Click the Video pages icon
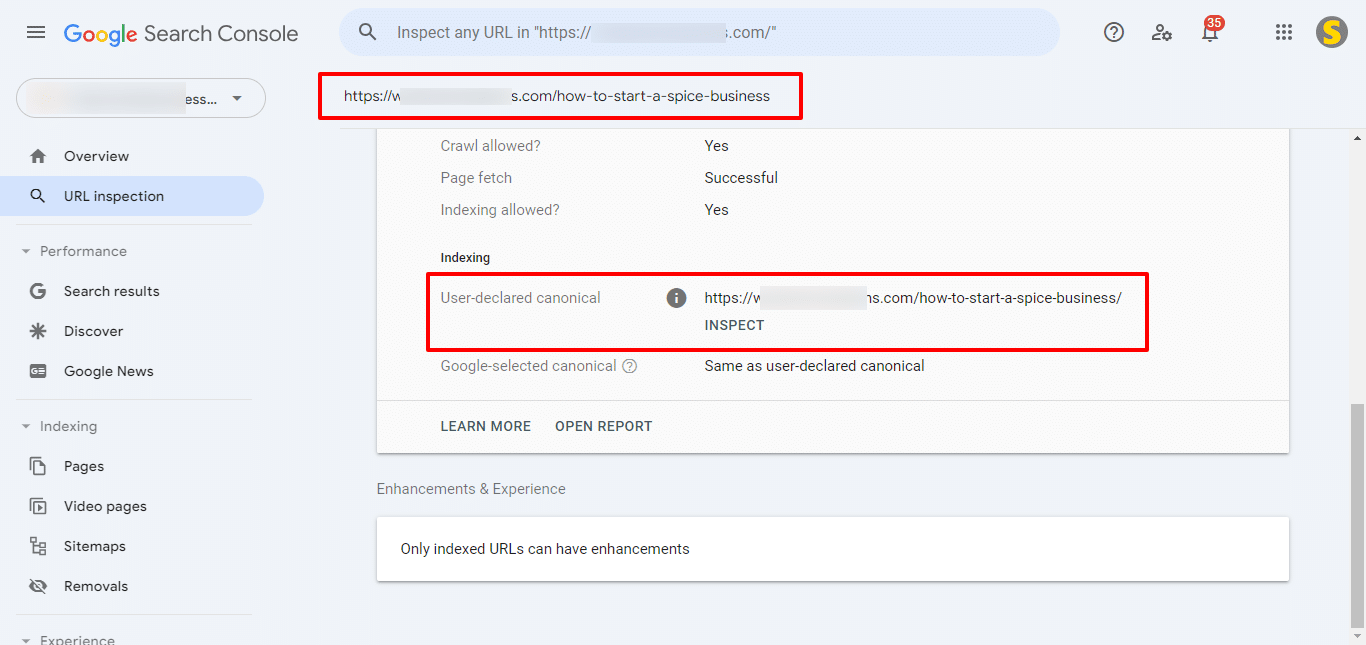The height and width of the screenshot is (645, 1366). pyautogui.click(x=38, y=506)
